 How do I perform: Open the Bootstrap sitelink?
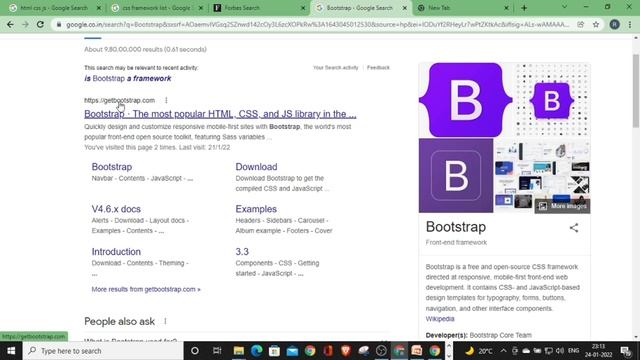click(111, 167)
